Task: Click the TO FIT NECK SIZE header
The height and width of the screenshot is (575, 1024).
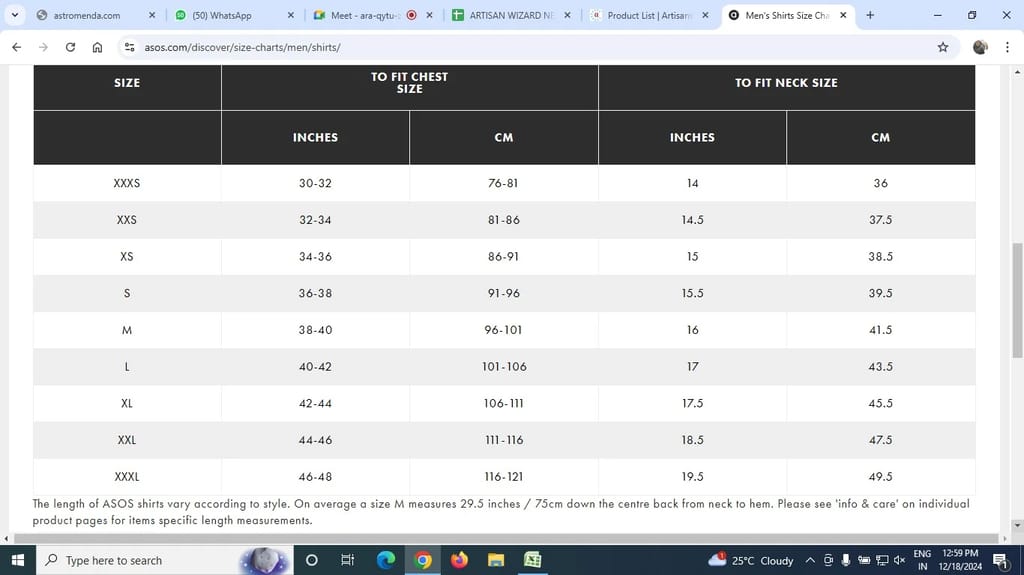Action: tap(786, 83)
